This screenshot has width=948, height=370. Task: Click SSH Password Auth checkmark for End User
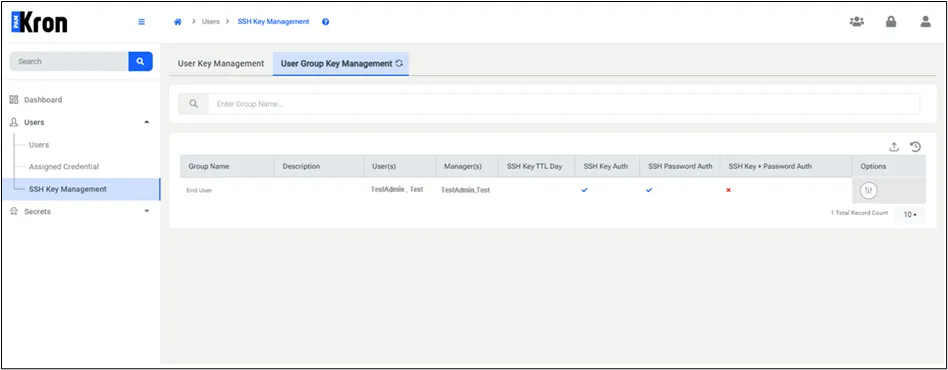point(649,190)
